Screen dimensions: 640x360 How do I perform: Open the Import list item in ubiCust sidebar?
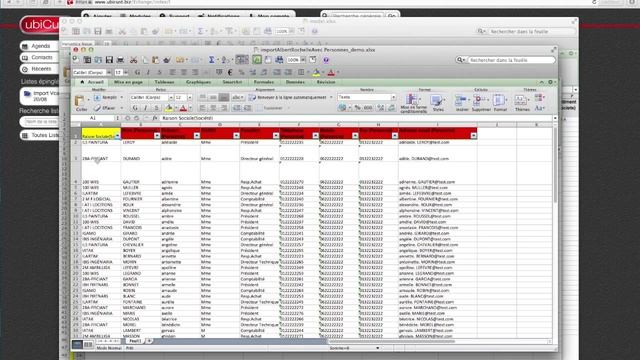point(40,96)
